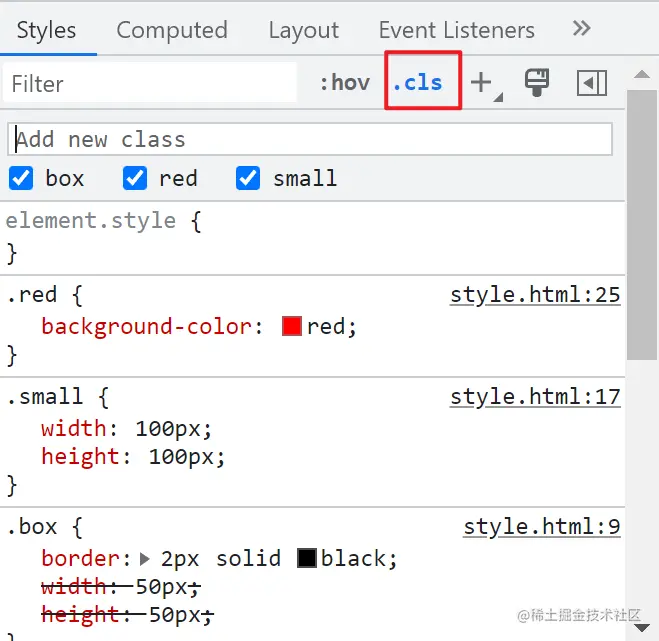Show more tabs via double chevron

pyautogui.click(x=582, y=29)
